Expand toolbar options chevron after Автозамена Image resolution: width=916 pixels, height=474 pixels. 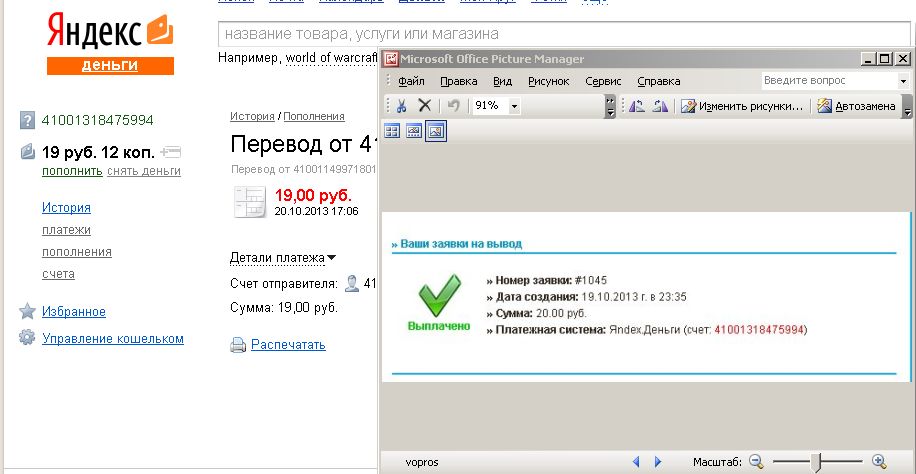[907, 106]
